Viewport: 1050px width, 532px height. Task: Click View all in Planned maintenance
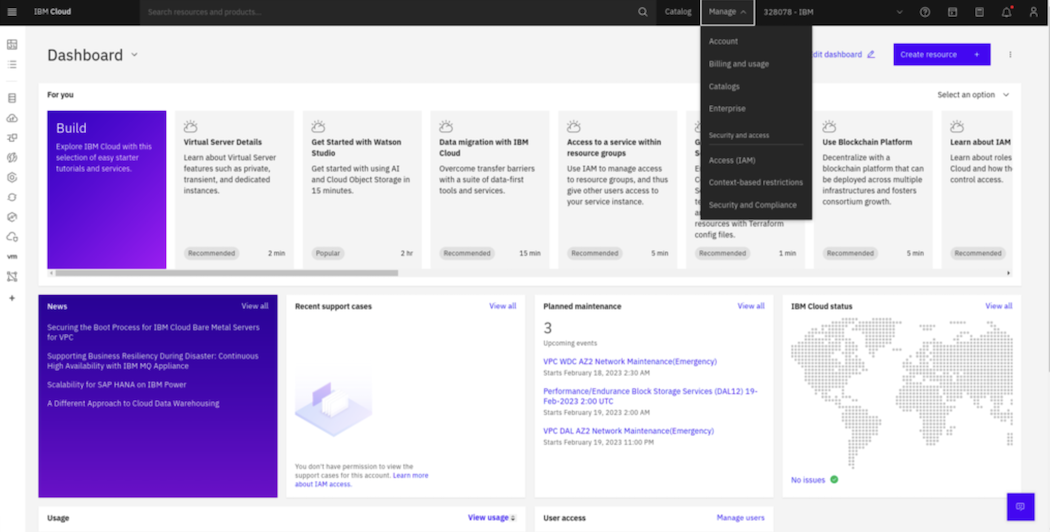[751, 306]
